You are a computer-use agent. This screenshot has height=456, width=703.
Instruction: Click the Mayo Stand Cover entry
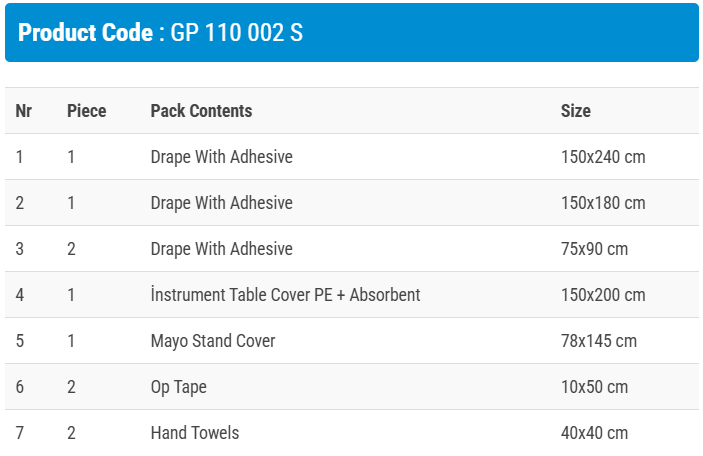click(213, 341)
